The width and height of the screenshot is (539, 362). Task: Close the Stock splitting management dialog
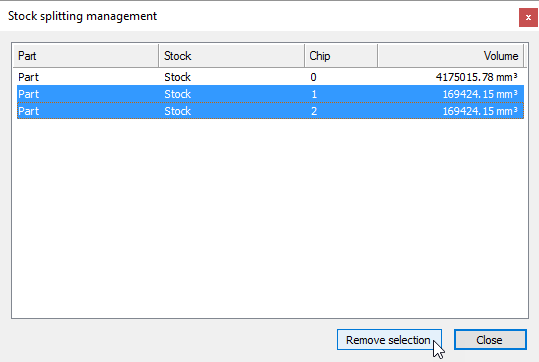pyautogui.click(x=528, y=17)
